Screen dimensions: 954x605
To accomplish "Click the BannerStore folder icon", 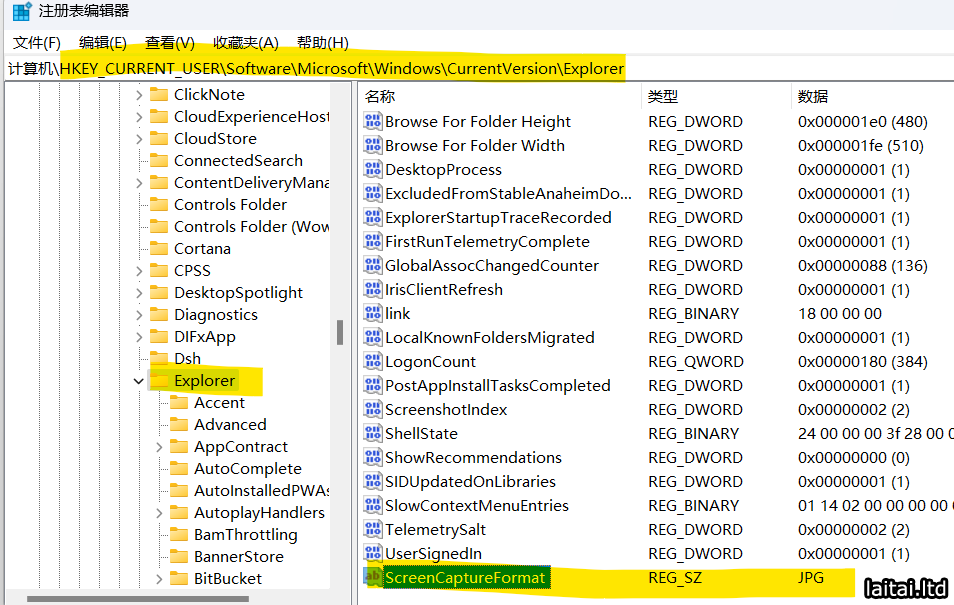I will (179, 557).
